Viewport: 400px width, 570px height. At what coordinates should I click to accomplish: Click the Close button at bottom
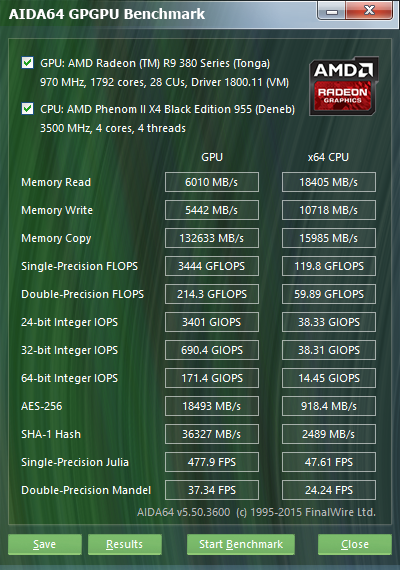click(355, 544)
